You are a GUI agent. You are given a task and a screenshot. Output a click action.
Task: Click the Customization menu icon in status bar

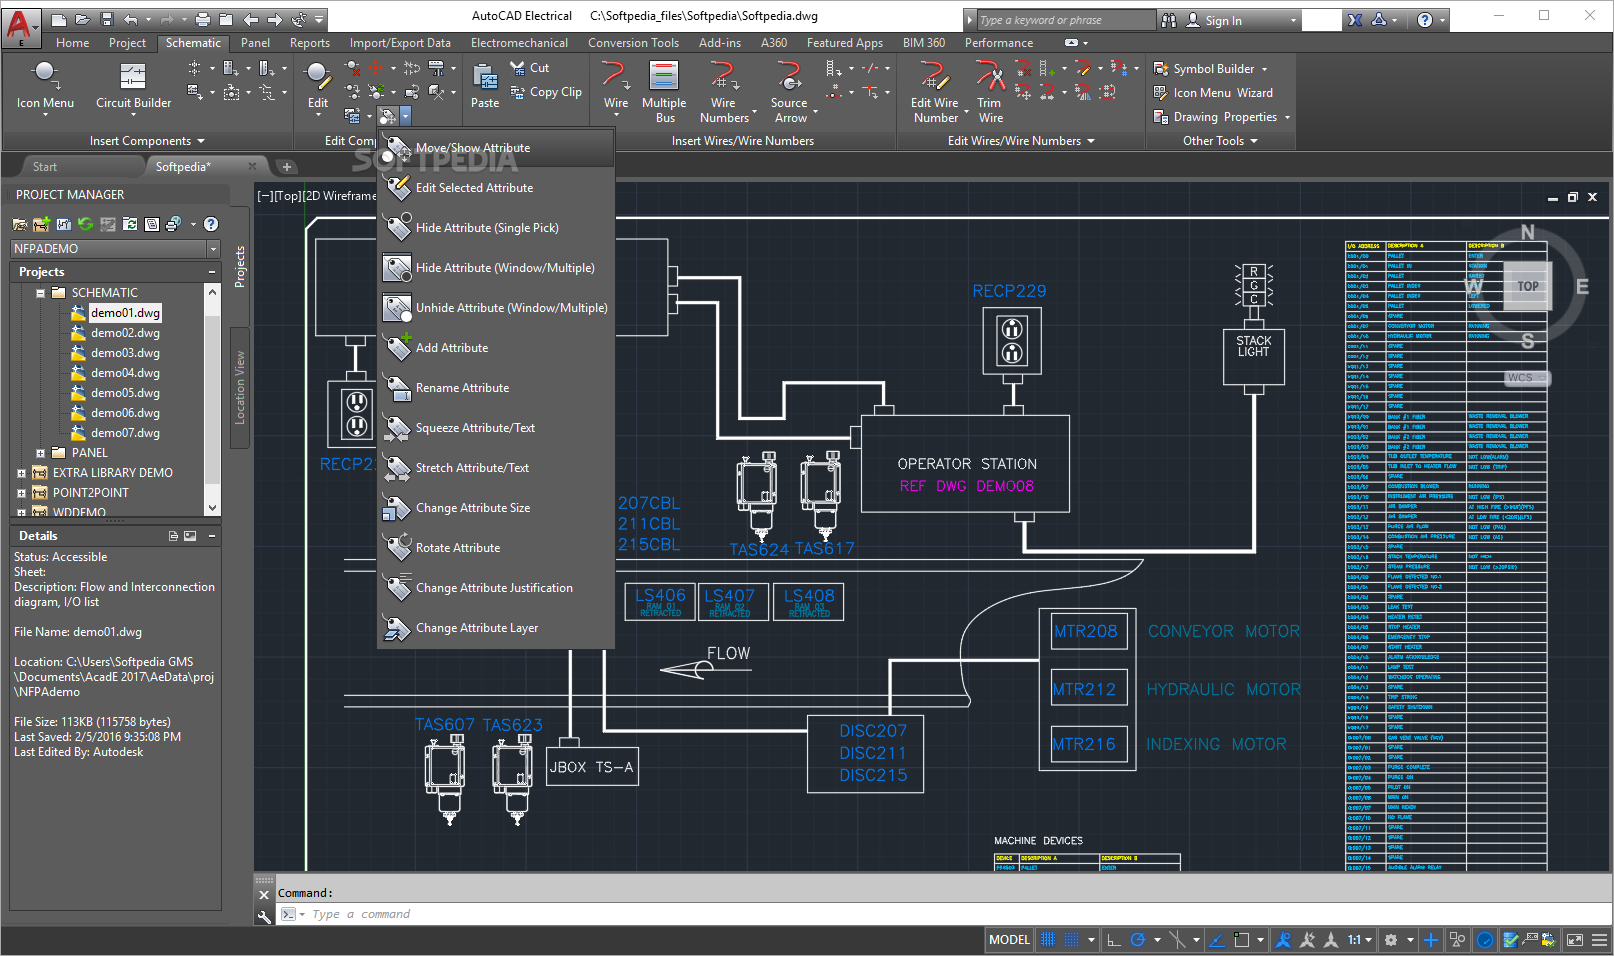click(1599, 940)
